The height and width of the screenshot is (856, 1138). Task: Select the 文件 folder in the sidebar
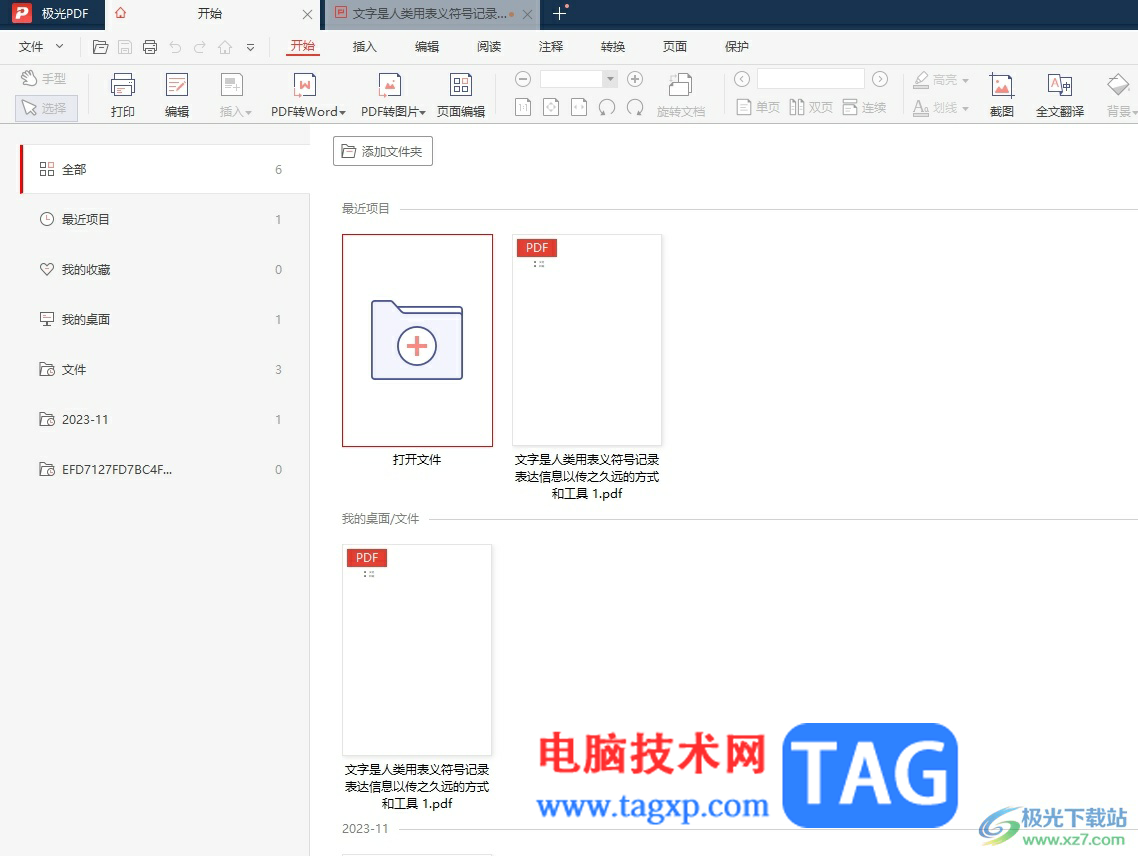pos(165,370)
